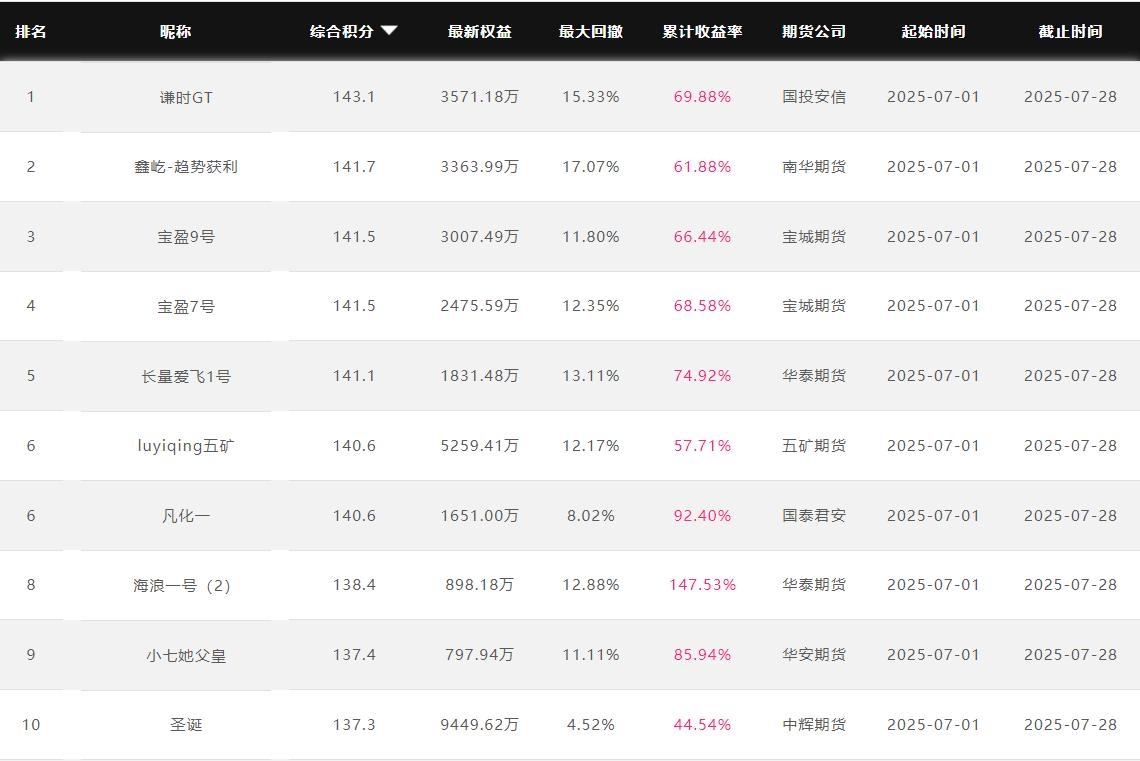Click the 9449.62万 equity value

(x=479, y=725)
